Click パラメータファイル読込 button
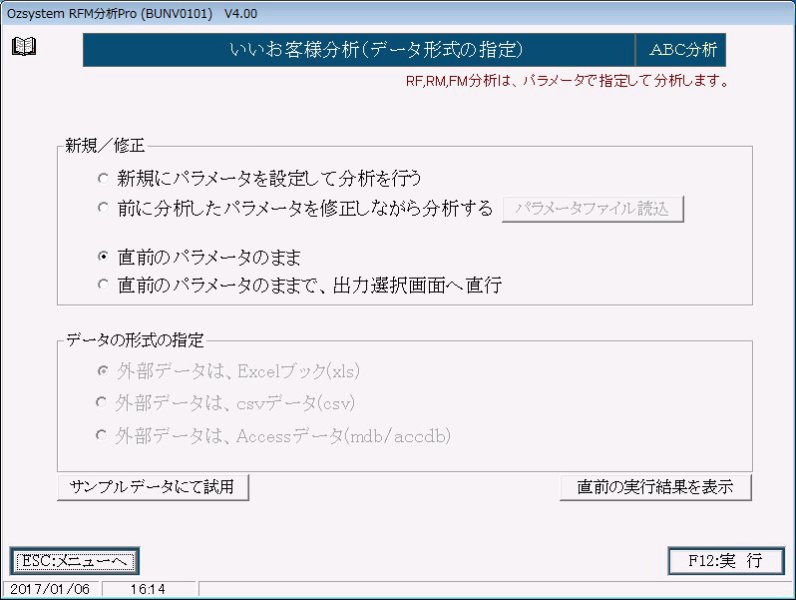 pos(592,209)
